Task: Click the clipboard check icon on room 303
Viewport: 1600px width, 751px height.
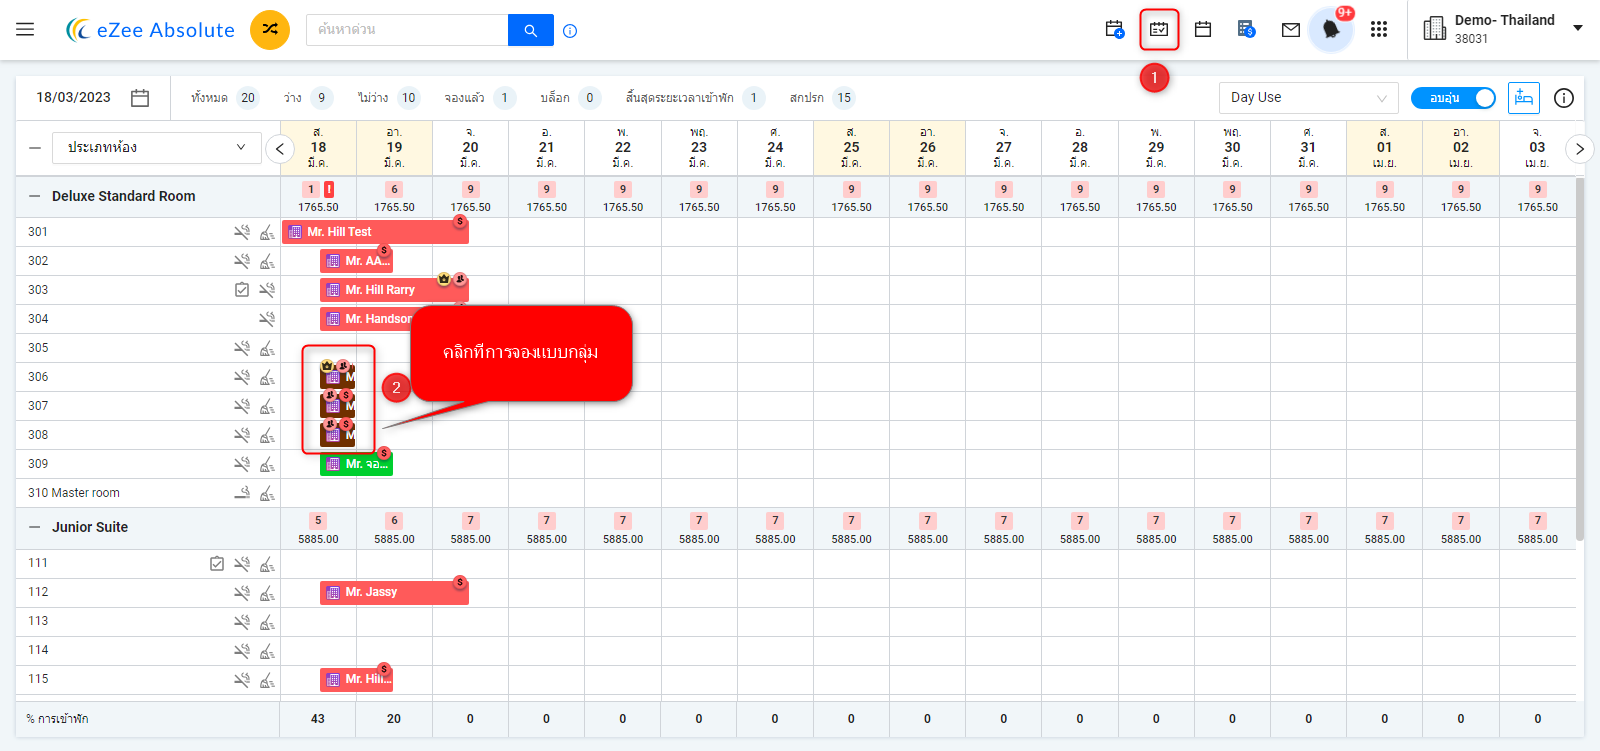Action: (242, 290)
